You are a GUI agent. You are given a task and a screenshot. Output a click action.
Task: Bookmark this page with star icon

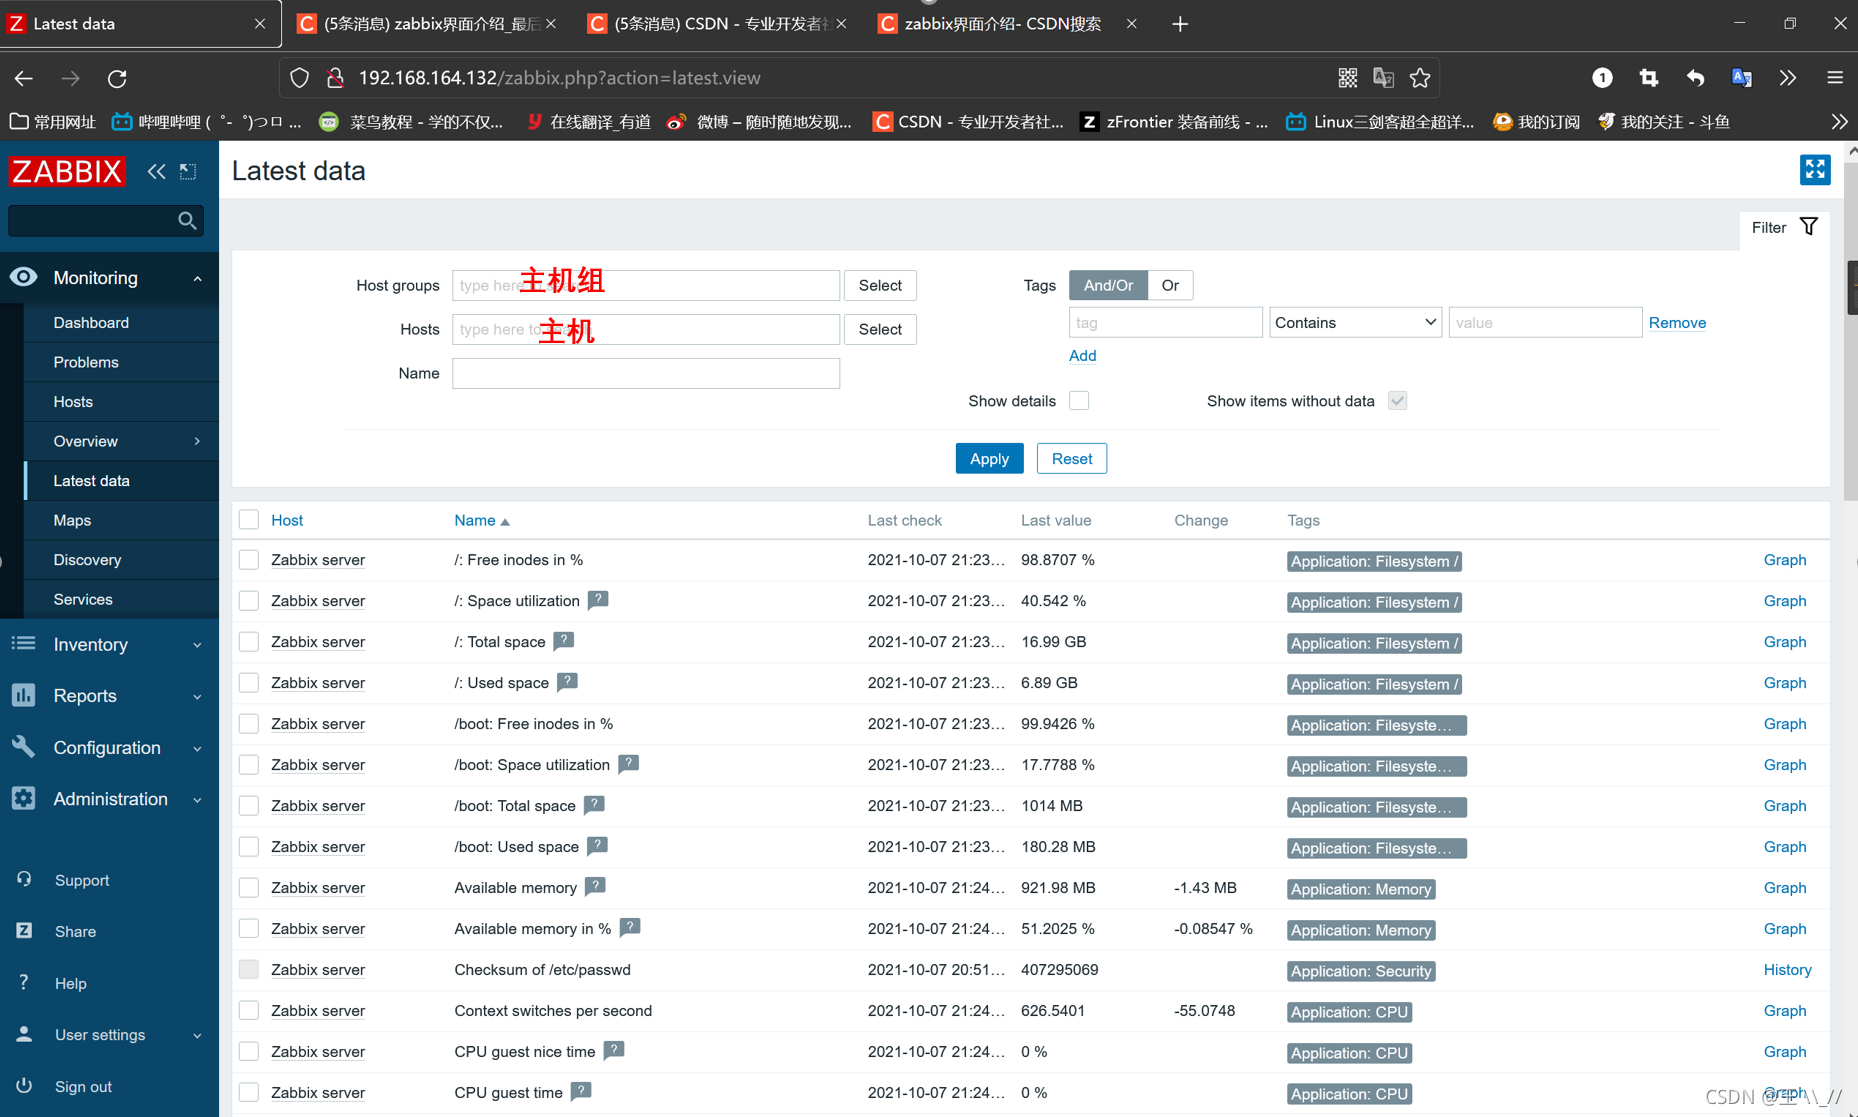(x=1420, y=78)
